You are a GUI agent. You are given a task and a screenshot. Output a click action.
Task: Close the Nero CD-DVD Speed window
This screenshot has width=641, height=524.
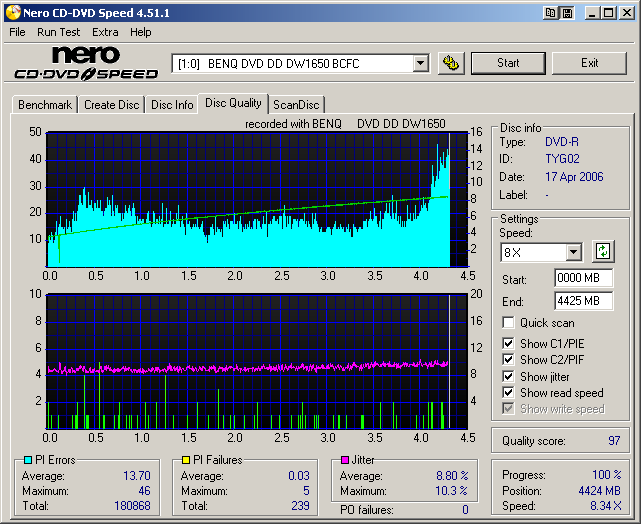[x=627, y=13]
